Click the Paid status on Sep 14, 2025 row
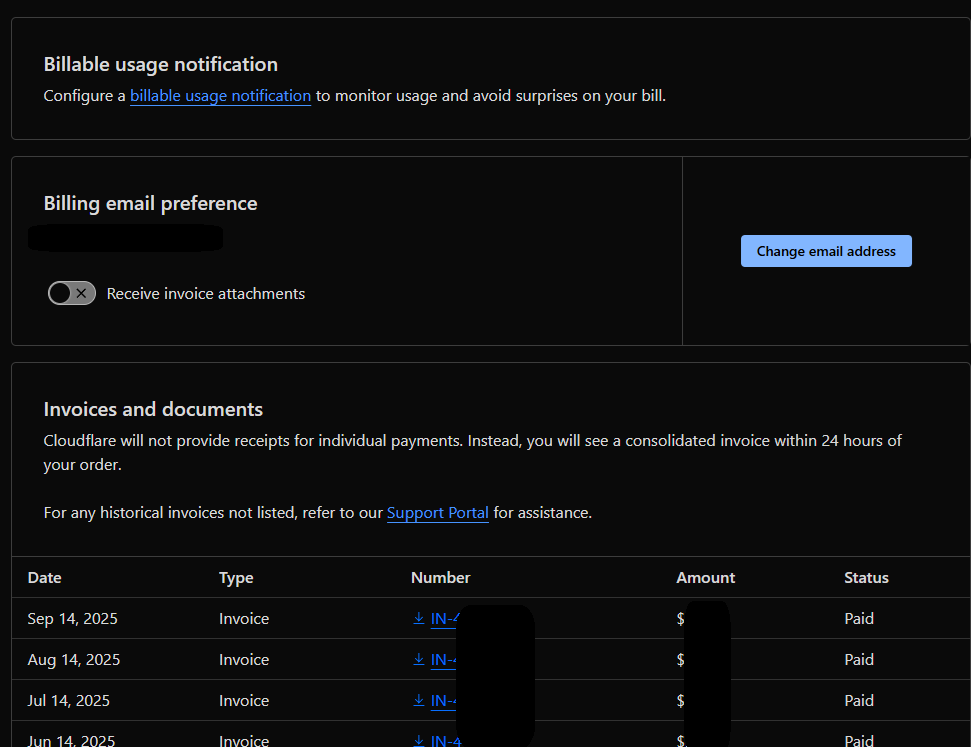The image size is (971, 747). [x=859, y=619]
